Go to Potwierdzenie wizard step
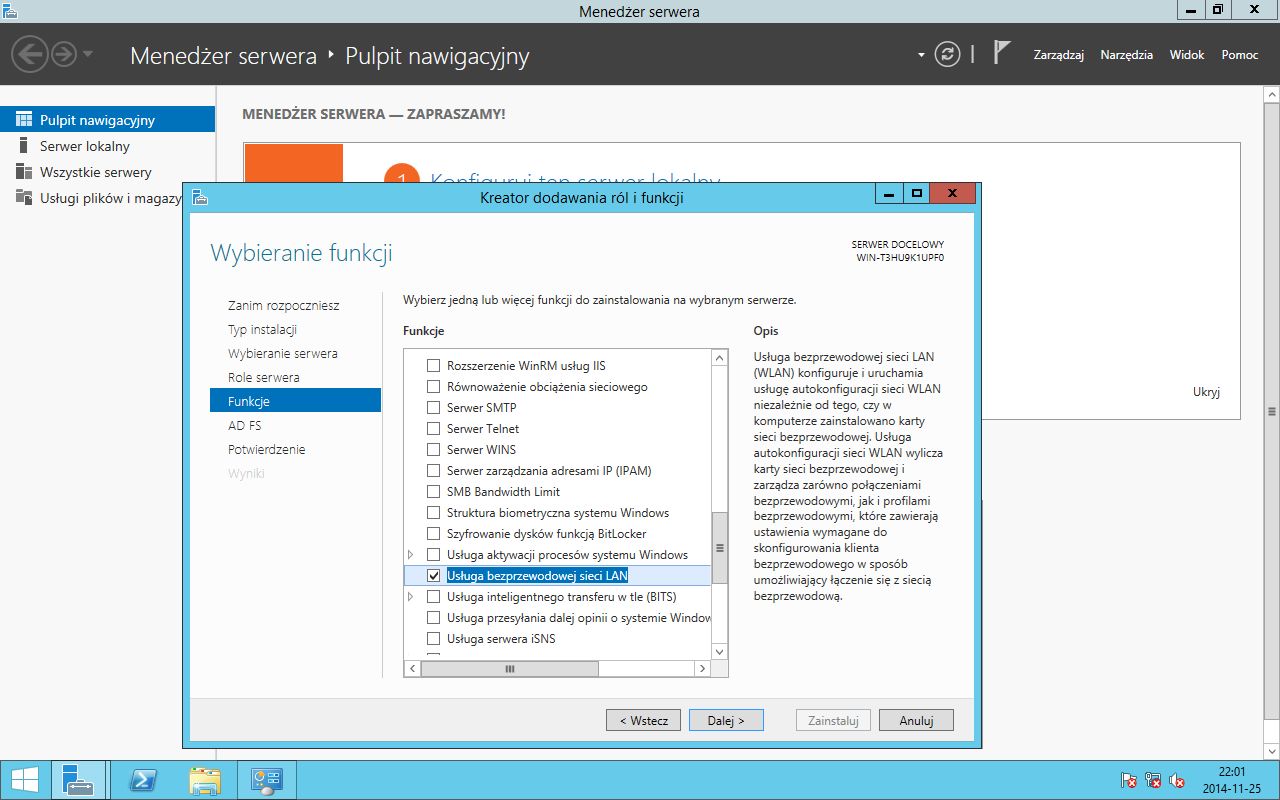Viewport: 1280px width, 800px height. (x=267, y=449)
